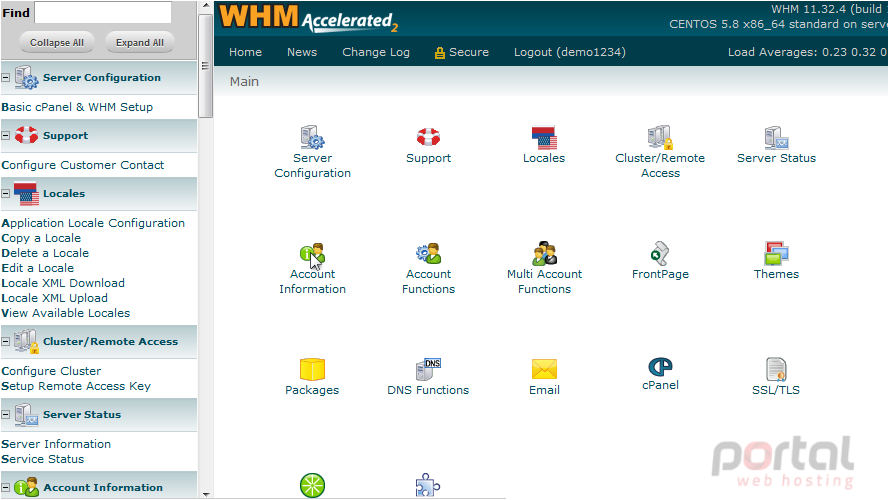
Task: Open Delete a Locale link
Action: click(x=45, y=253)
